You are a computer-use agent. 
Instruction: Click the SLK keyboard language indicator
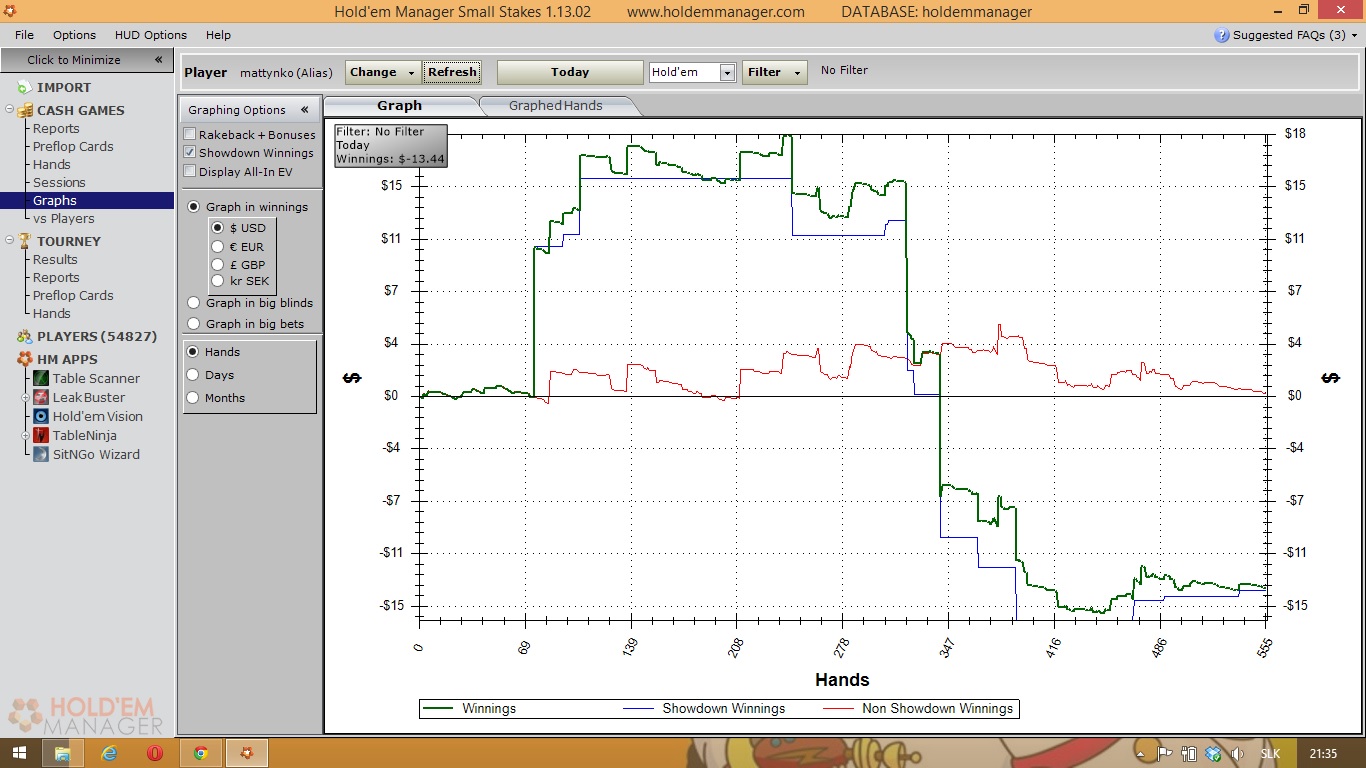coord(1270,754)
